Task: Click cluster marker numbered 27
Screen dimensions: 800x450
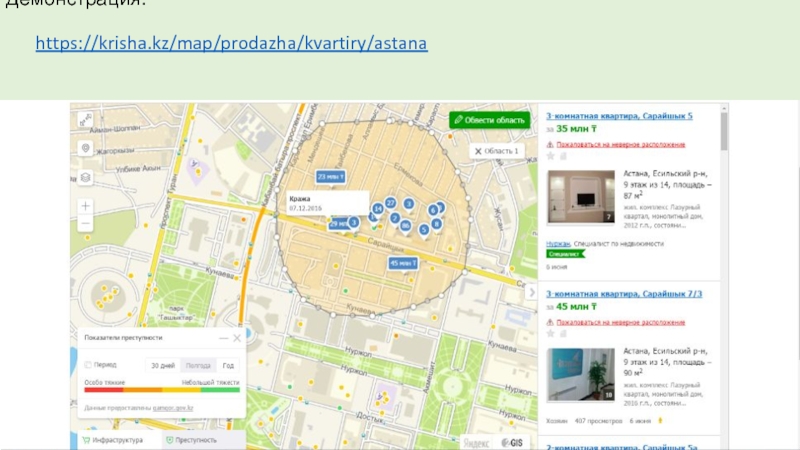Action: (x=390, y=203)
